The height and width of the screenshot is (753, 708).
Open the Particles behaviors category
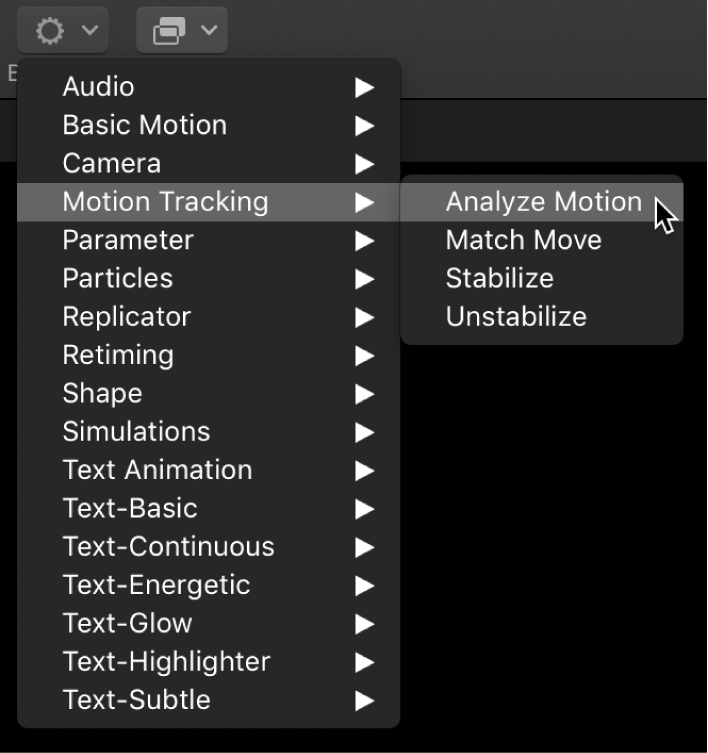point(117,278)
